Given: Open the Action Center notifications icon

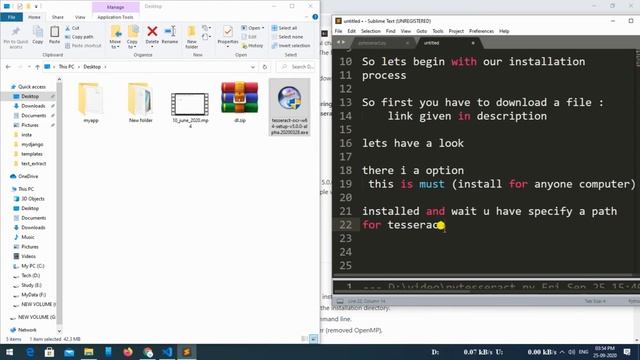Looking at the screenshot, I should tap(627, 352).
